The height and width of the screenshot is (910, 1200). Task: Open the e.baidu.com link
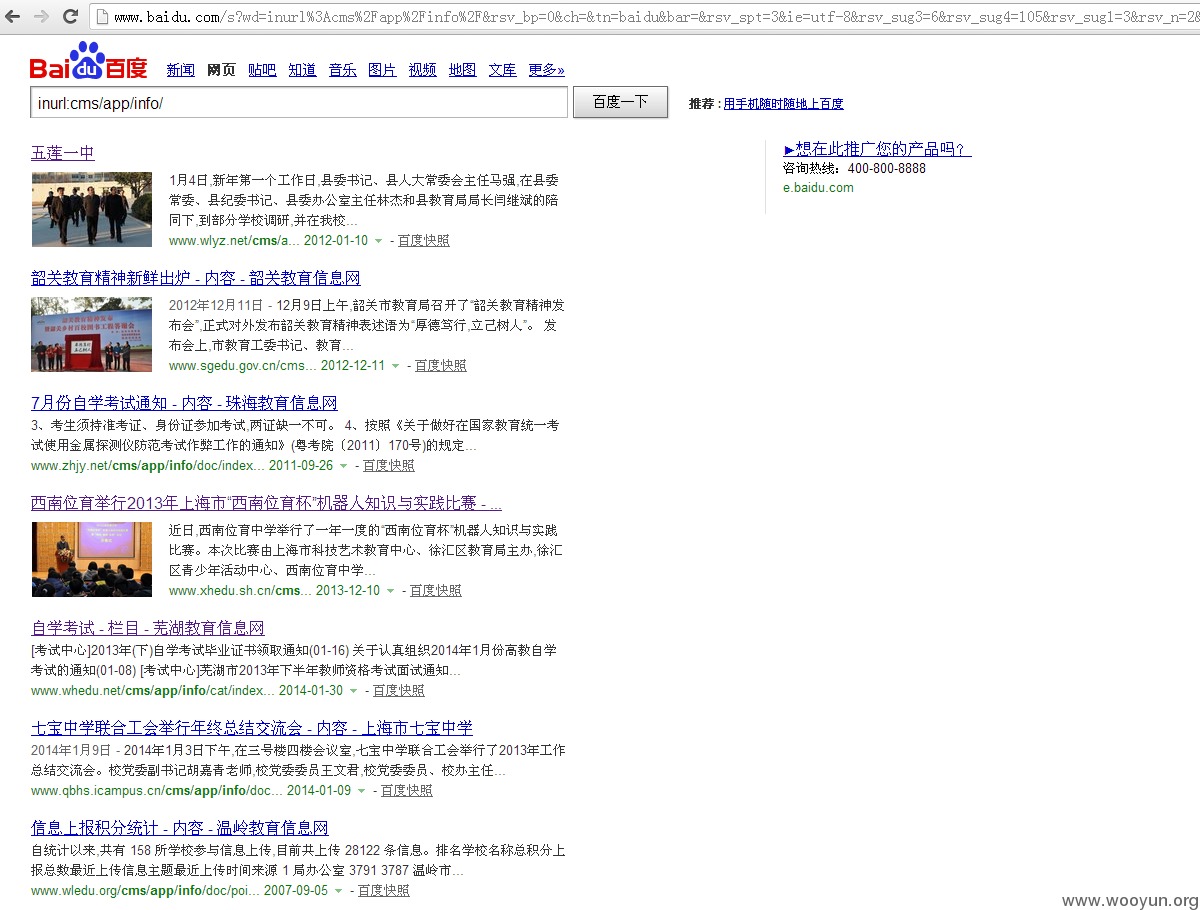818,187
